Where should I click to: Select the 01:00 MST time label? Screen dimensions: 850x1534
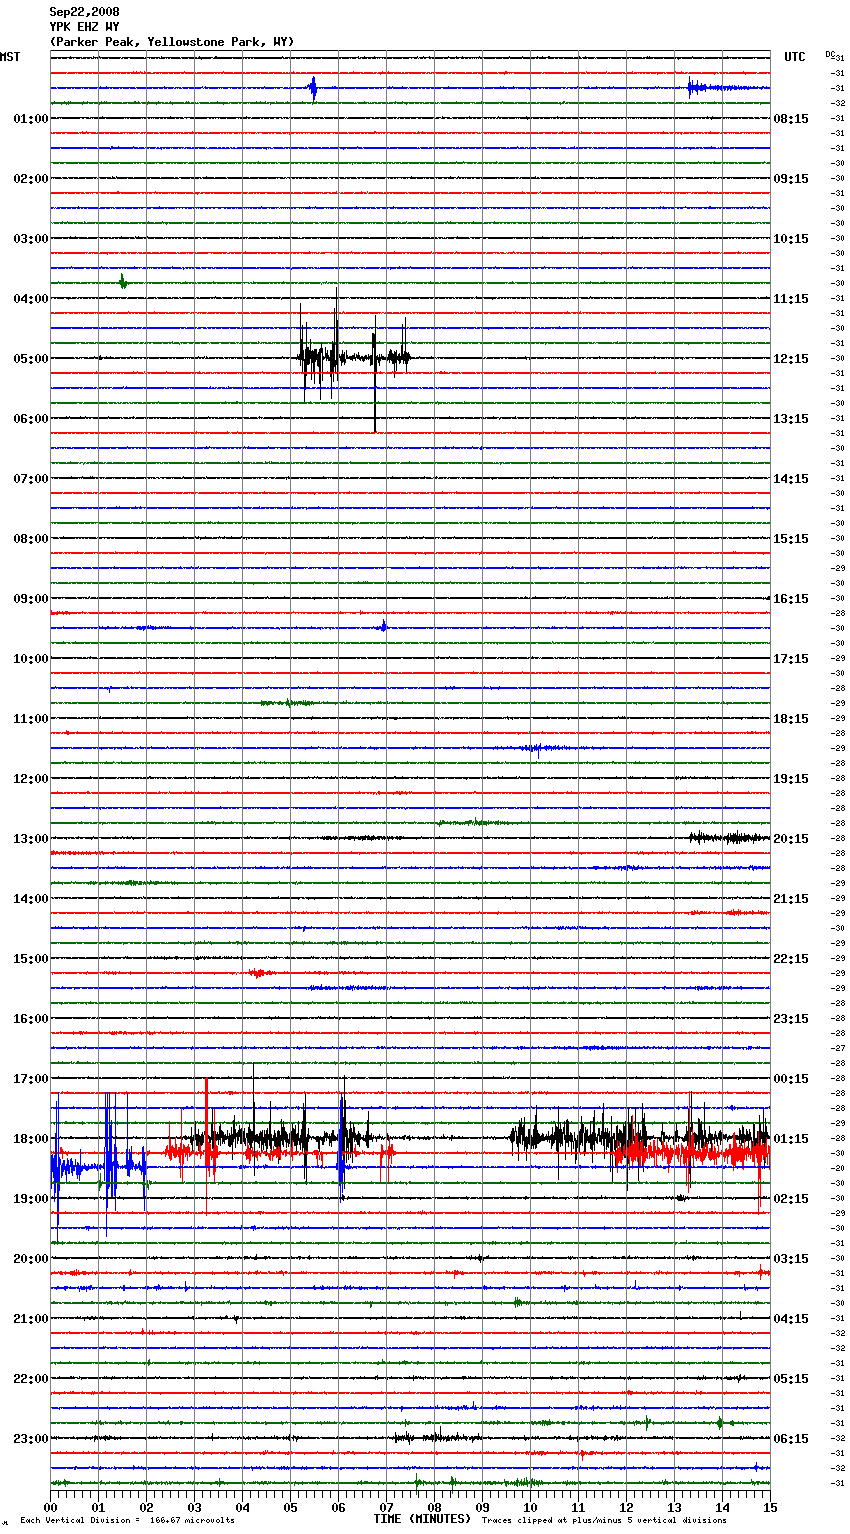tap(31, 119)
